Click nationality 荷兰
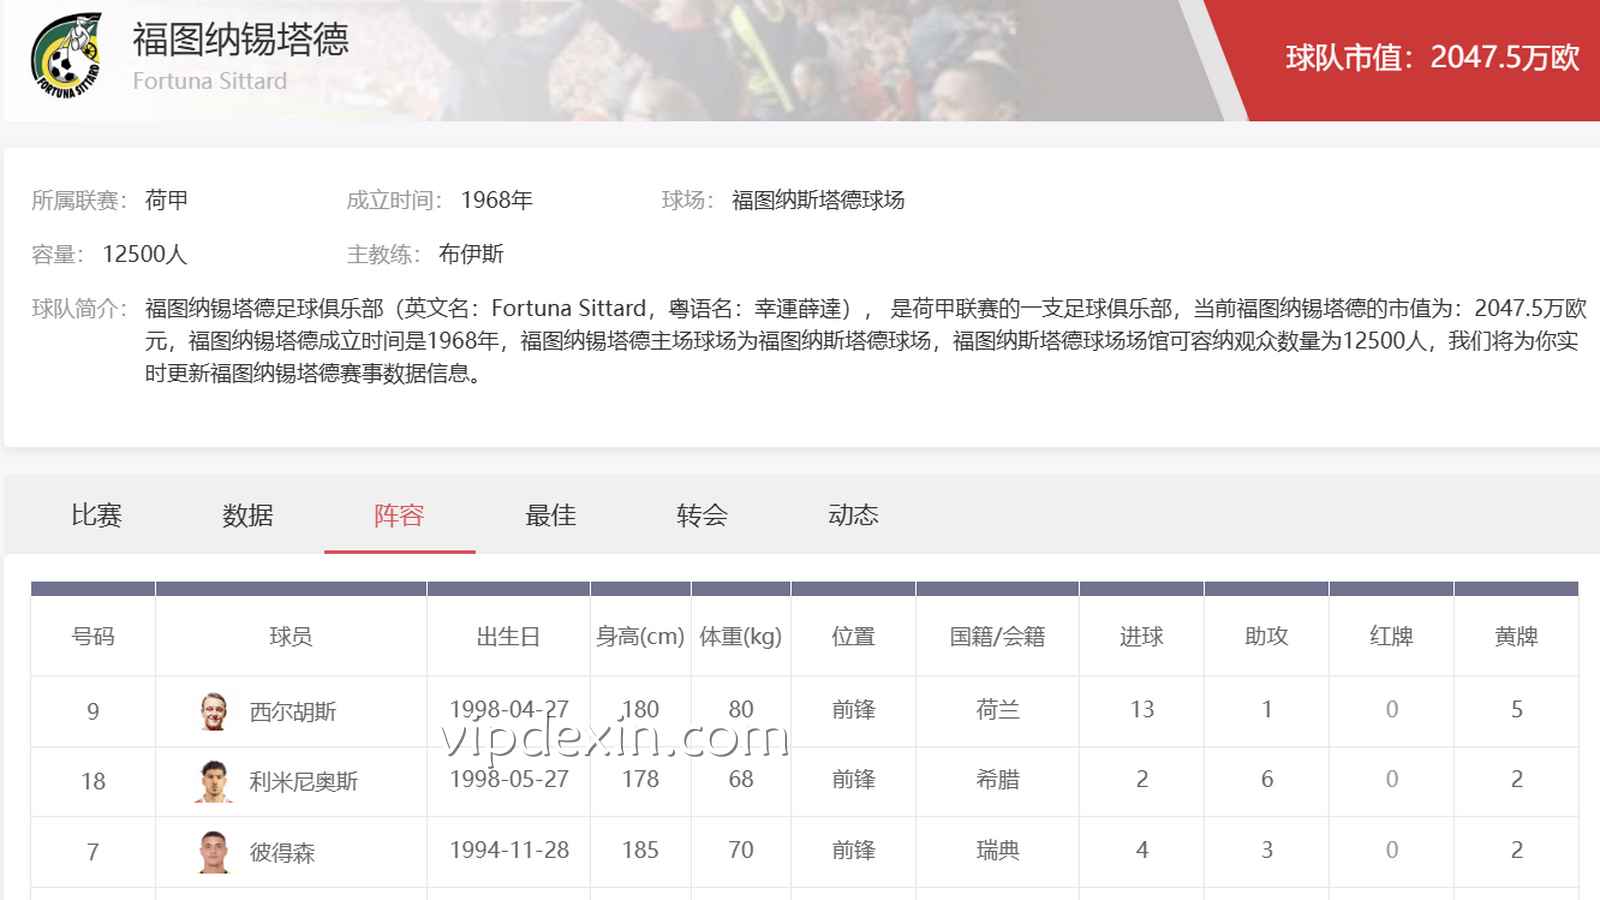The height and width of the screenshot is (900, 1600). 997,709
